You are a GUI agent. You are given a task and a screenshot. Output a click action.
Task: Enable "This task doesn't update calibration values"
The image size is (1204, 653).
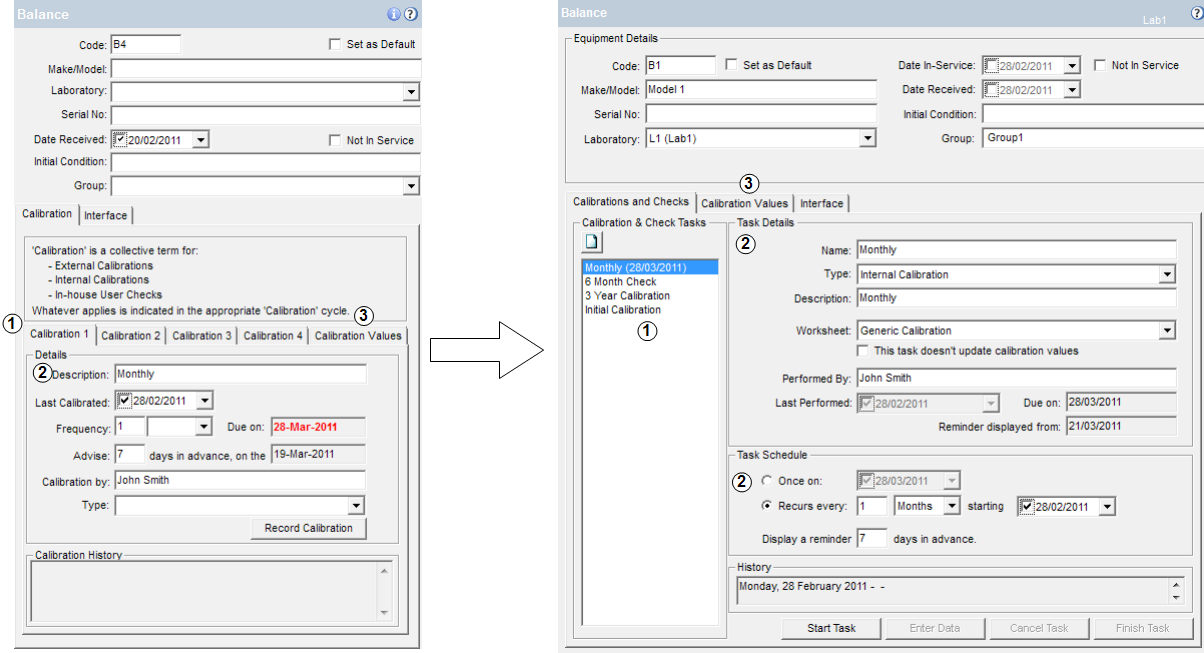864,351
